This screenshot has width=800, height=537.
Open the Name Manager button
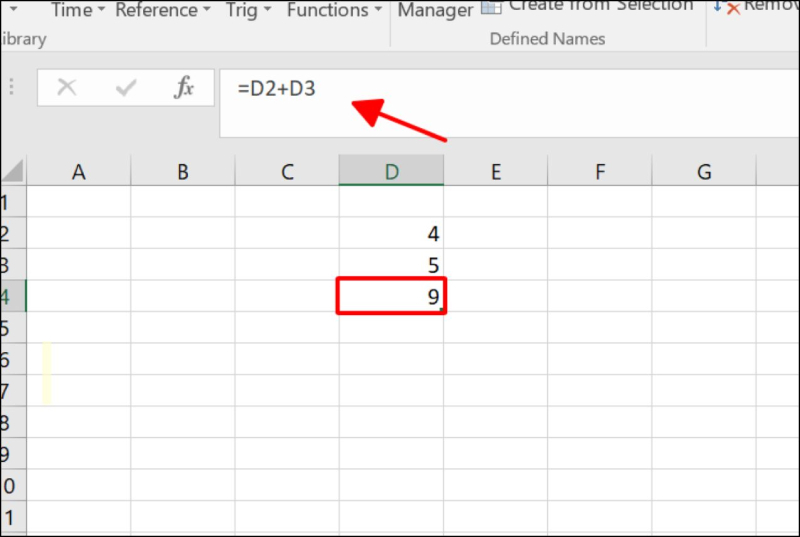pos(435,10)
